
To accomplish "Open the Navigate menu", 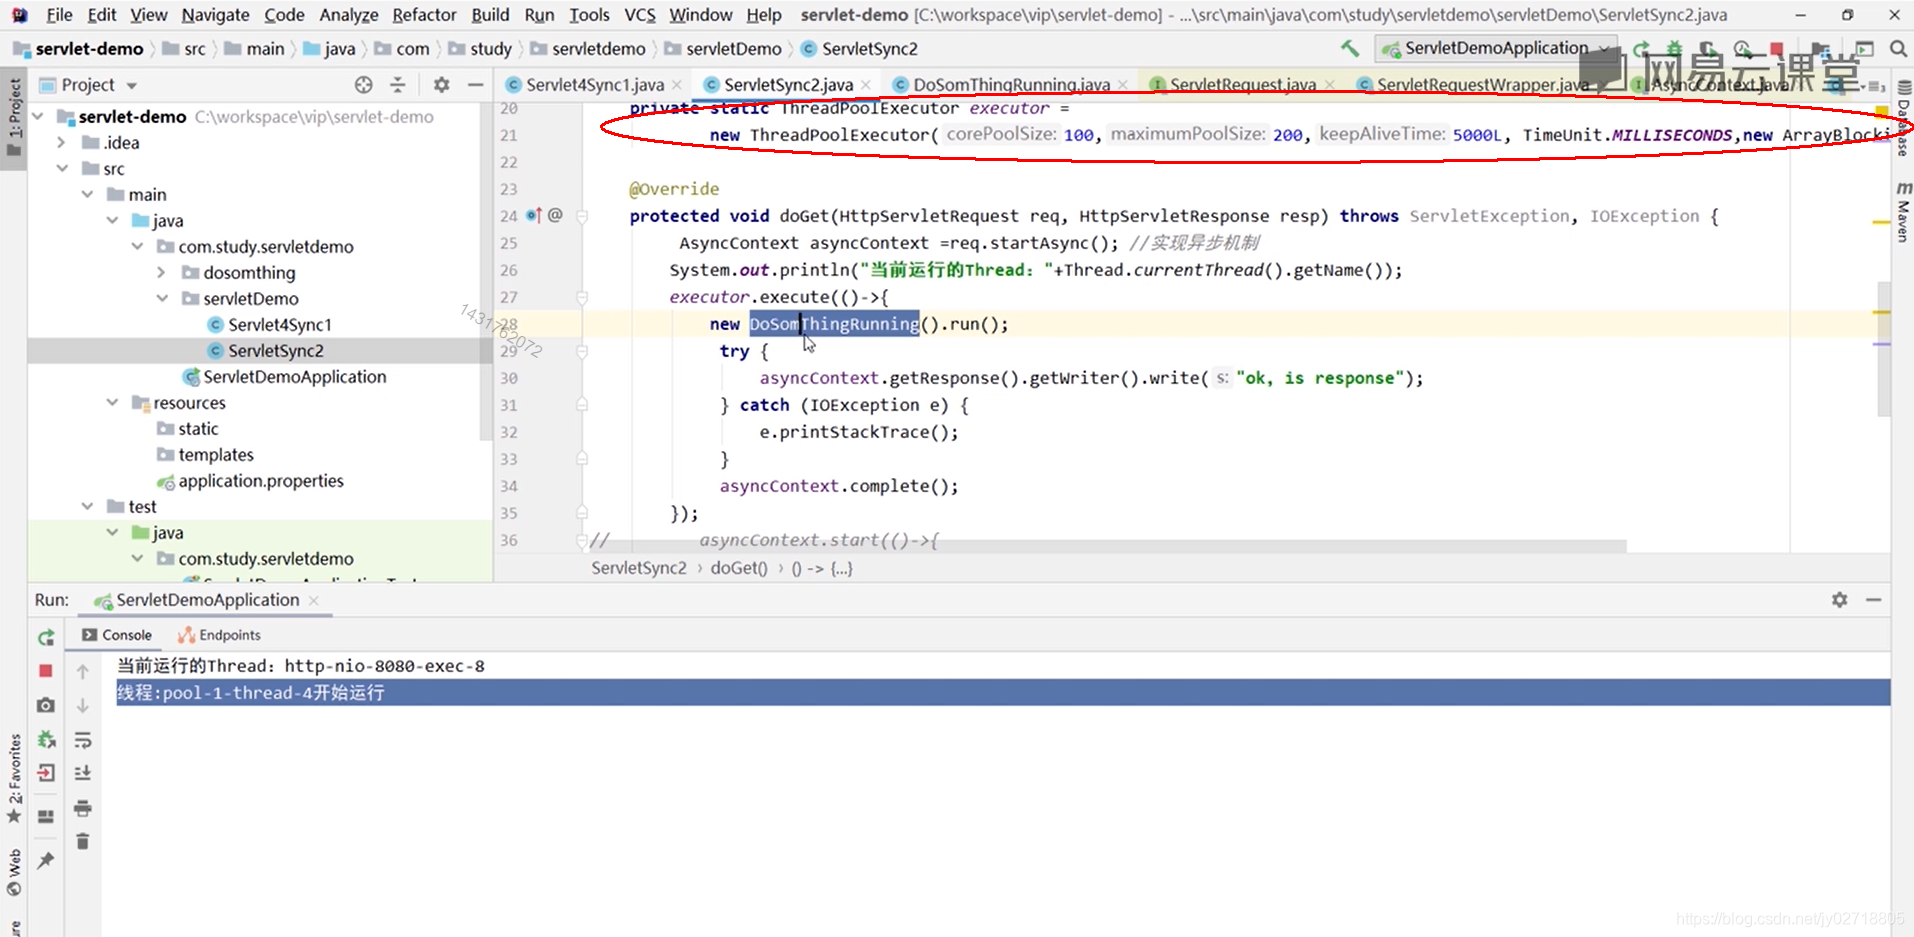I will [215, 15].
